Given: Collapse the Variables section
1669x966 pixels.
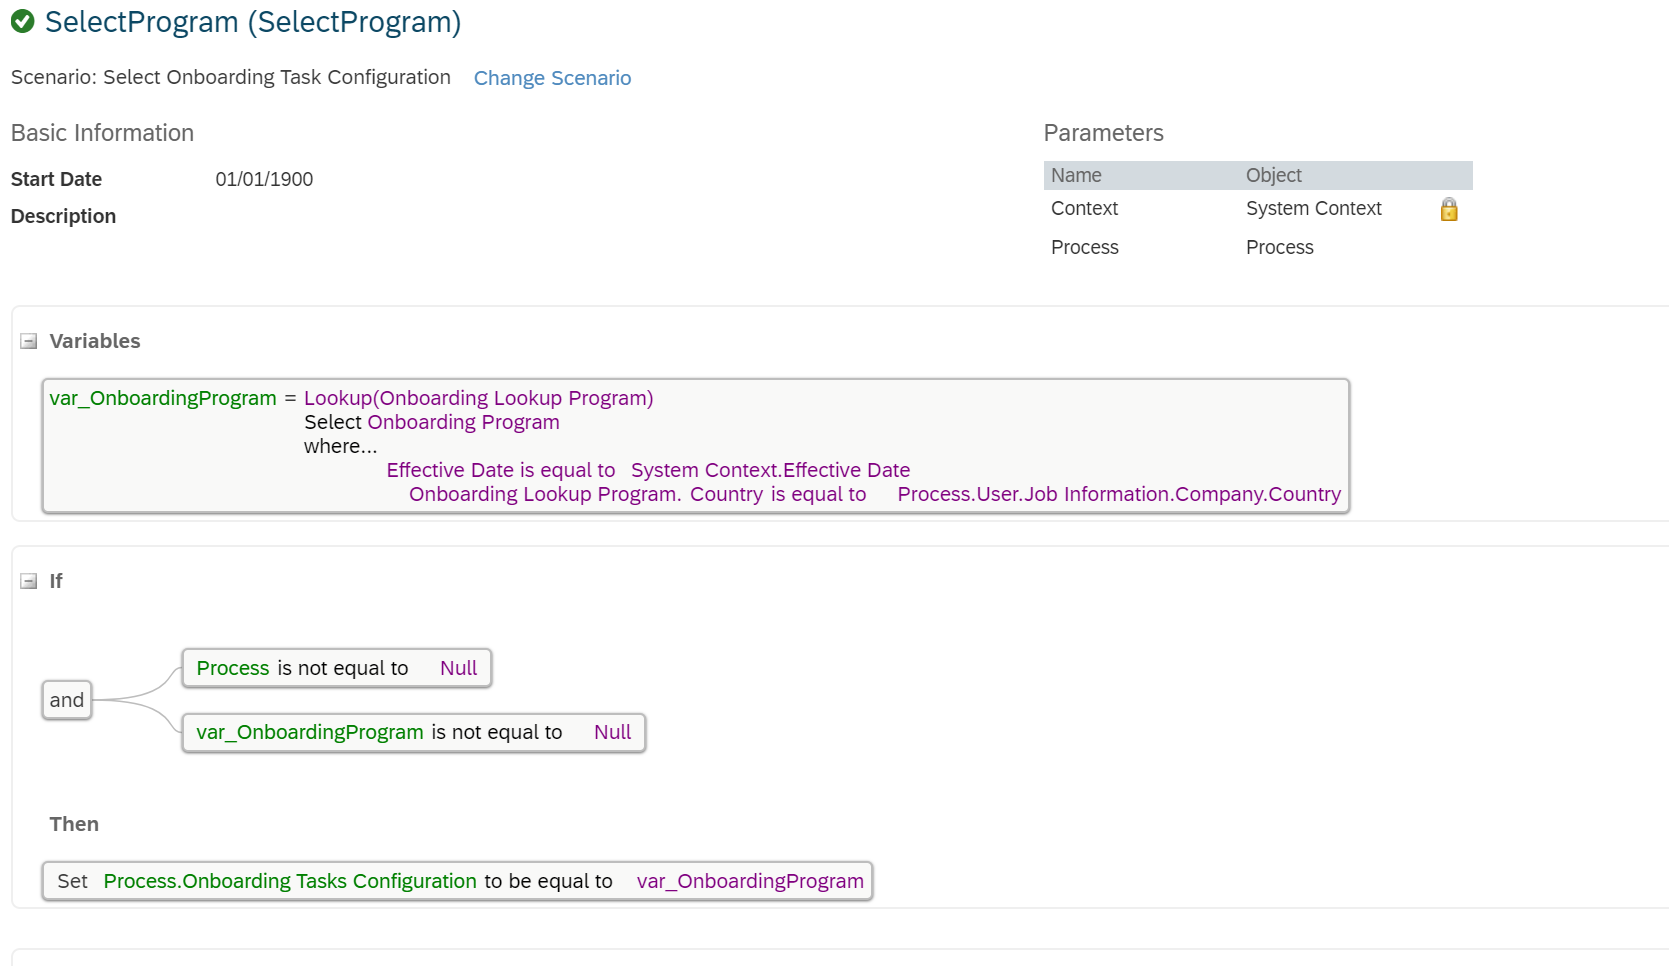Looking at the screenshot, I should click(29, 342).
